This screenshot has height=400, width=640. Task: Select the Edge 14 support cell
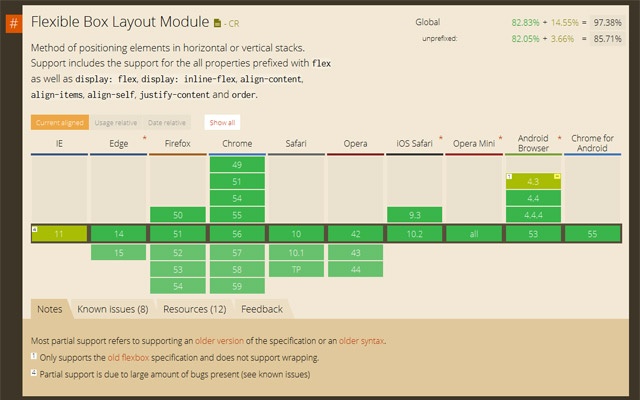[x=118, y=234]
